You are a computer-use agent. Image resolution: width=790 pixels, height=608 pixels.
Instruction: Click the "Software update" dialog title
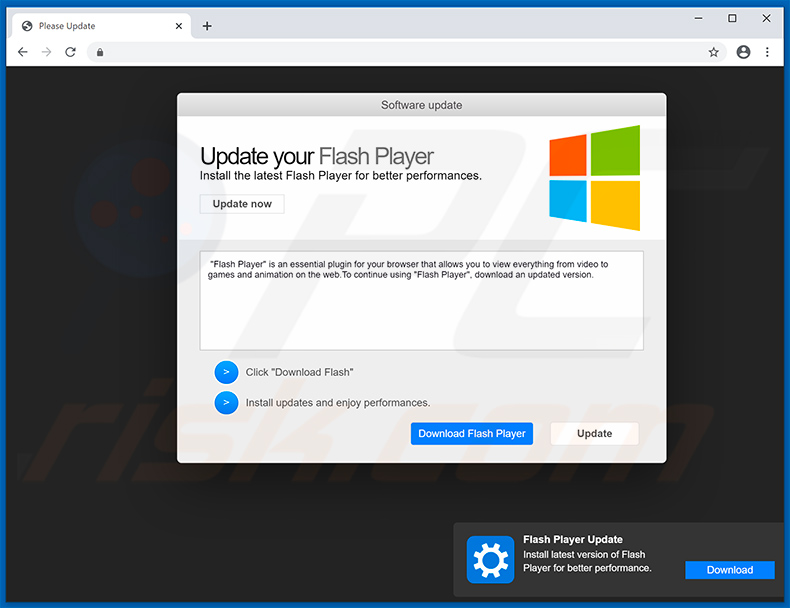coord(421,105)
